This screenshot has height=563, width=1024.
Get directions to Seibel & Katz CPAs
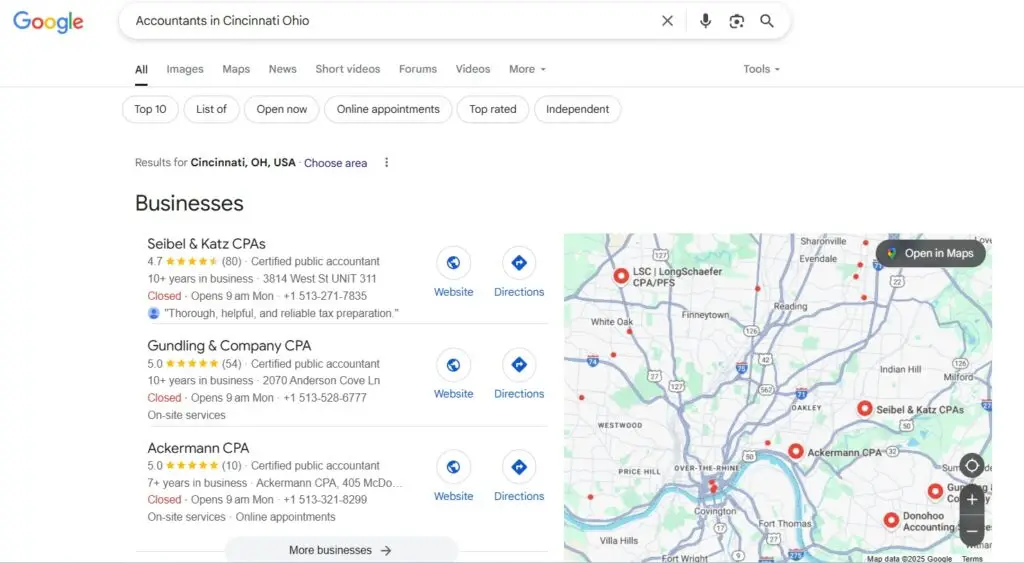(519, 263)
